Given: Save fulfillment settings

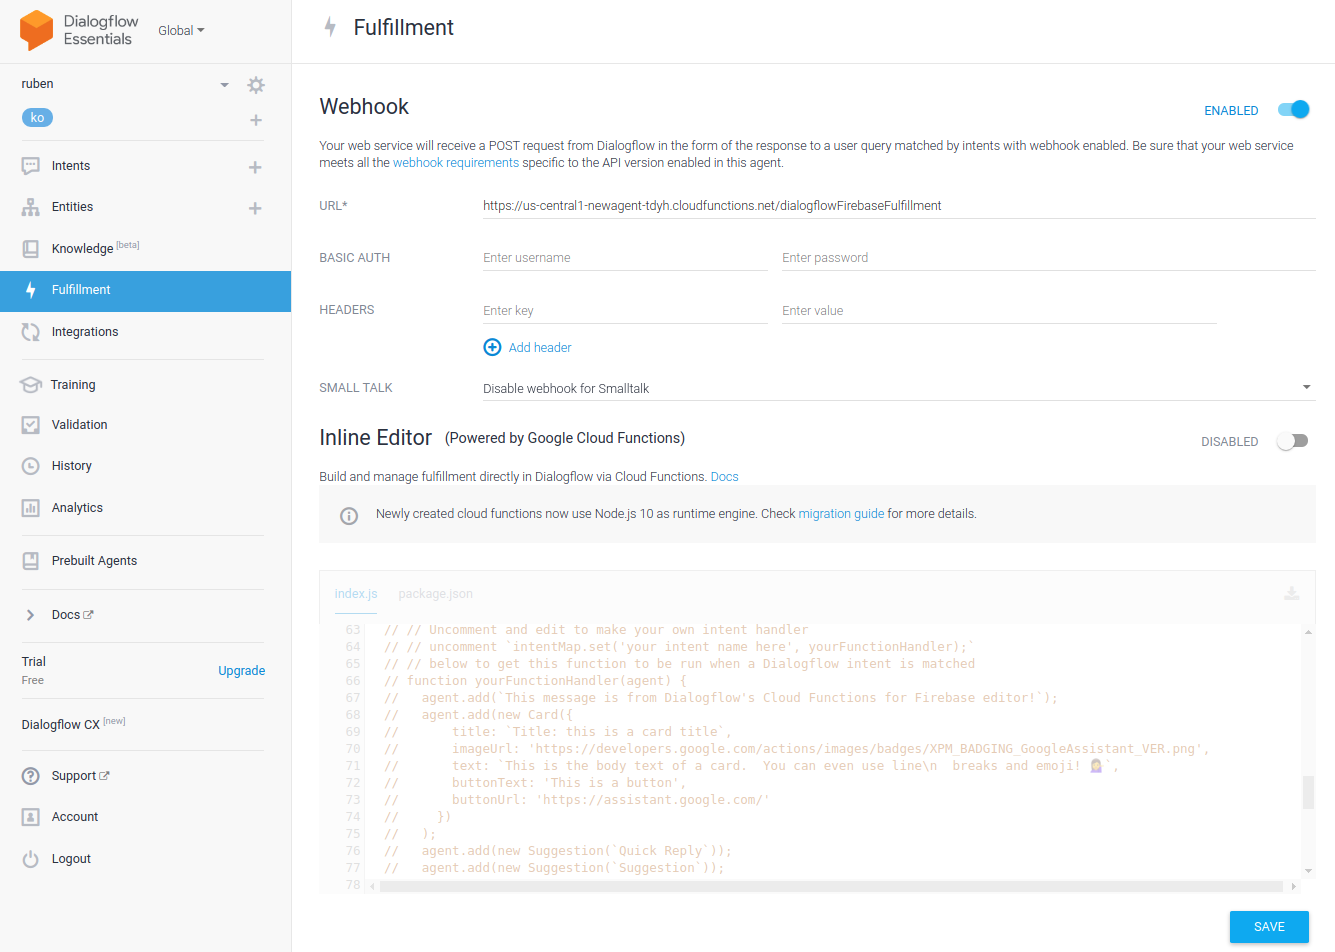Looking at the screenshot, I should coord(1269,927).
